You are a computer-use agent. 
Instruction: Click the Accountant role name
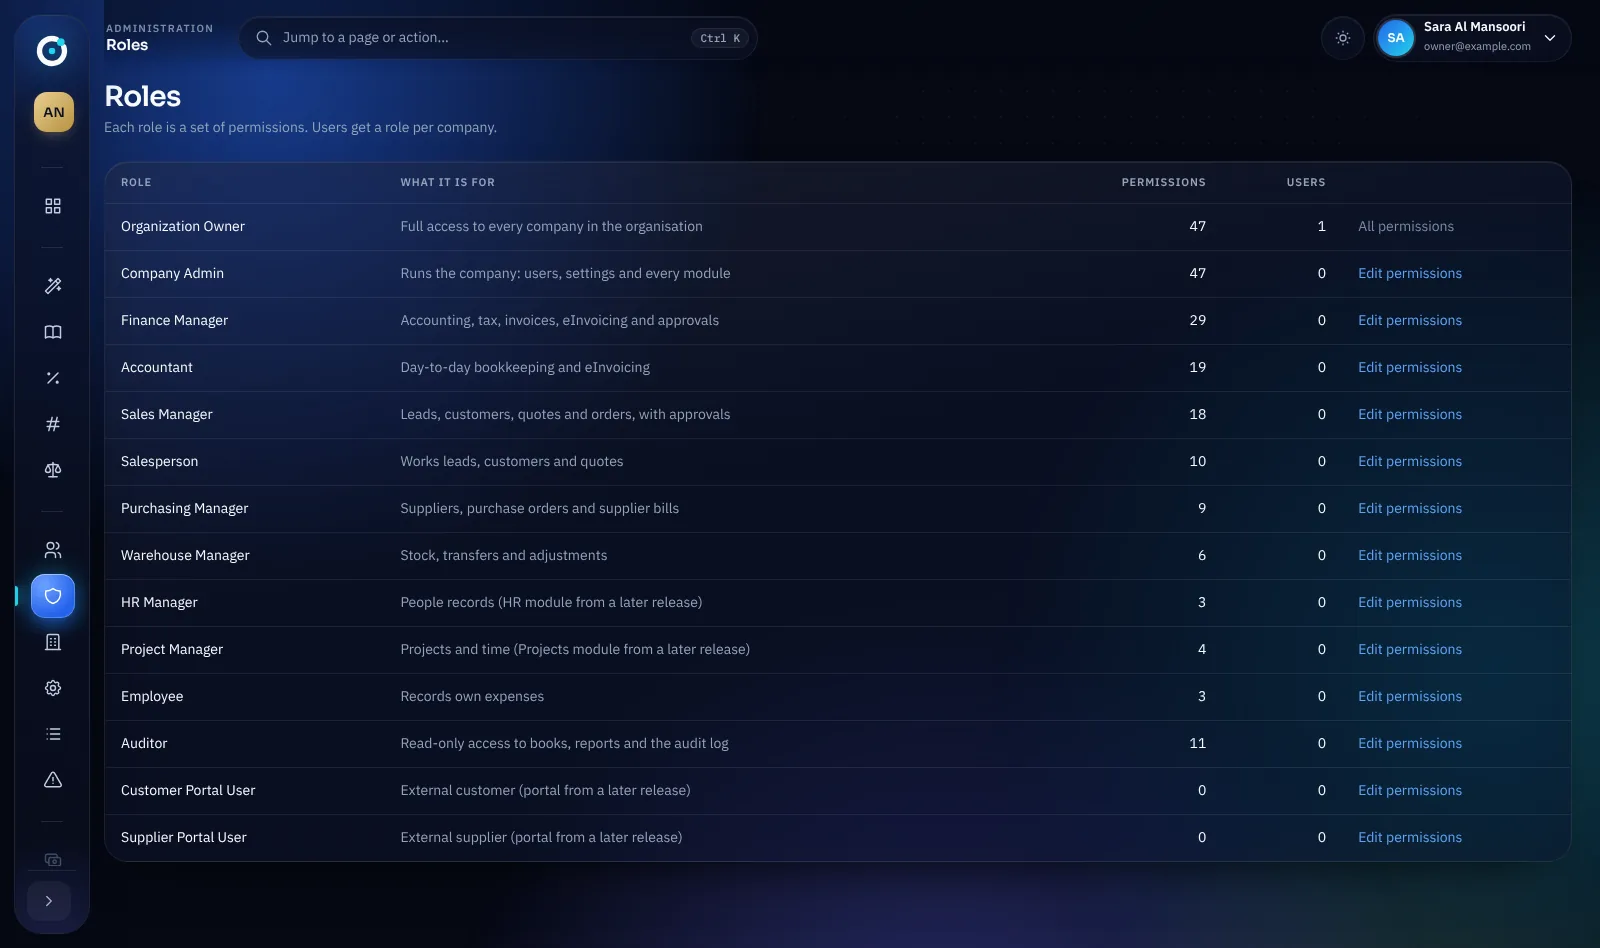[x=157, y=367]
